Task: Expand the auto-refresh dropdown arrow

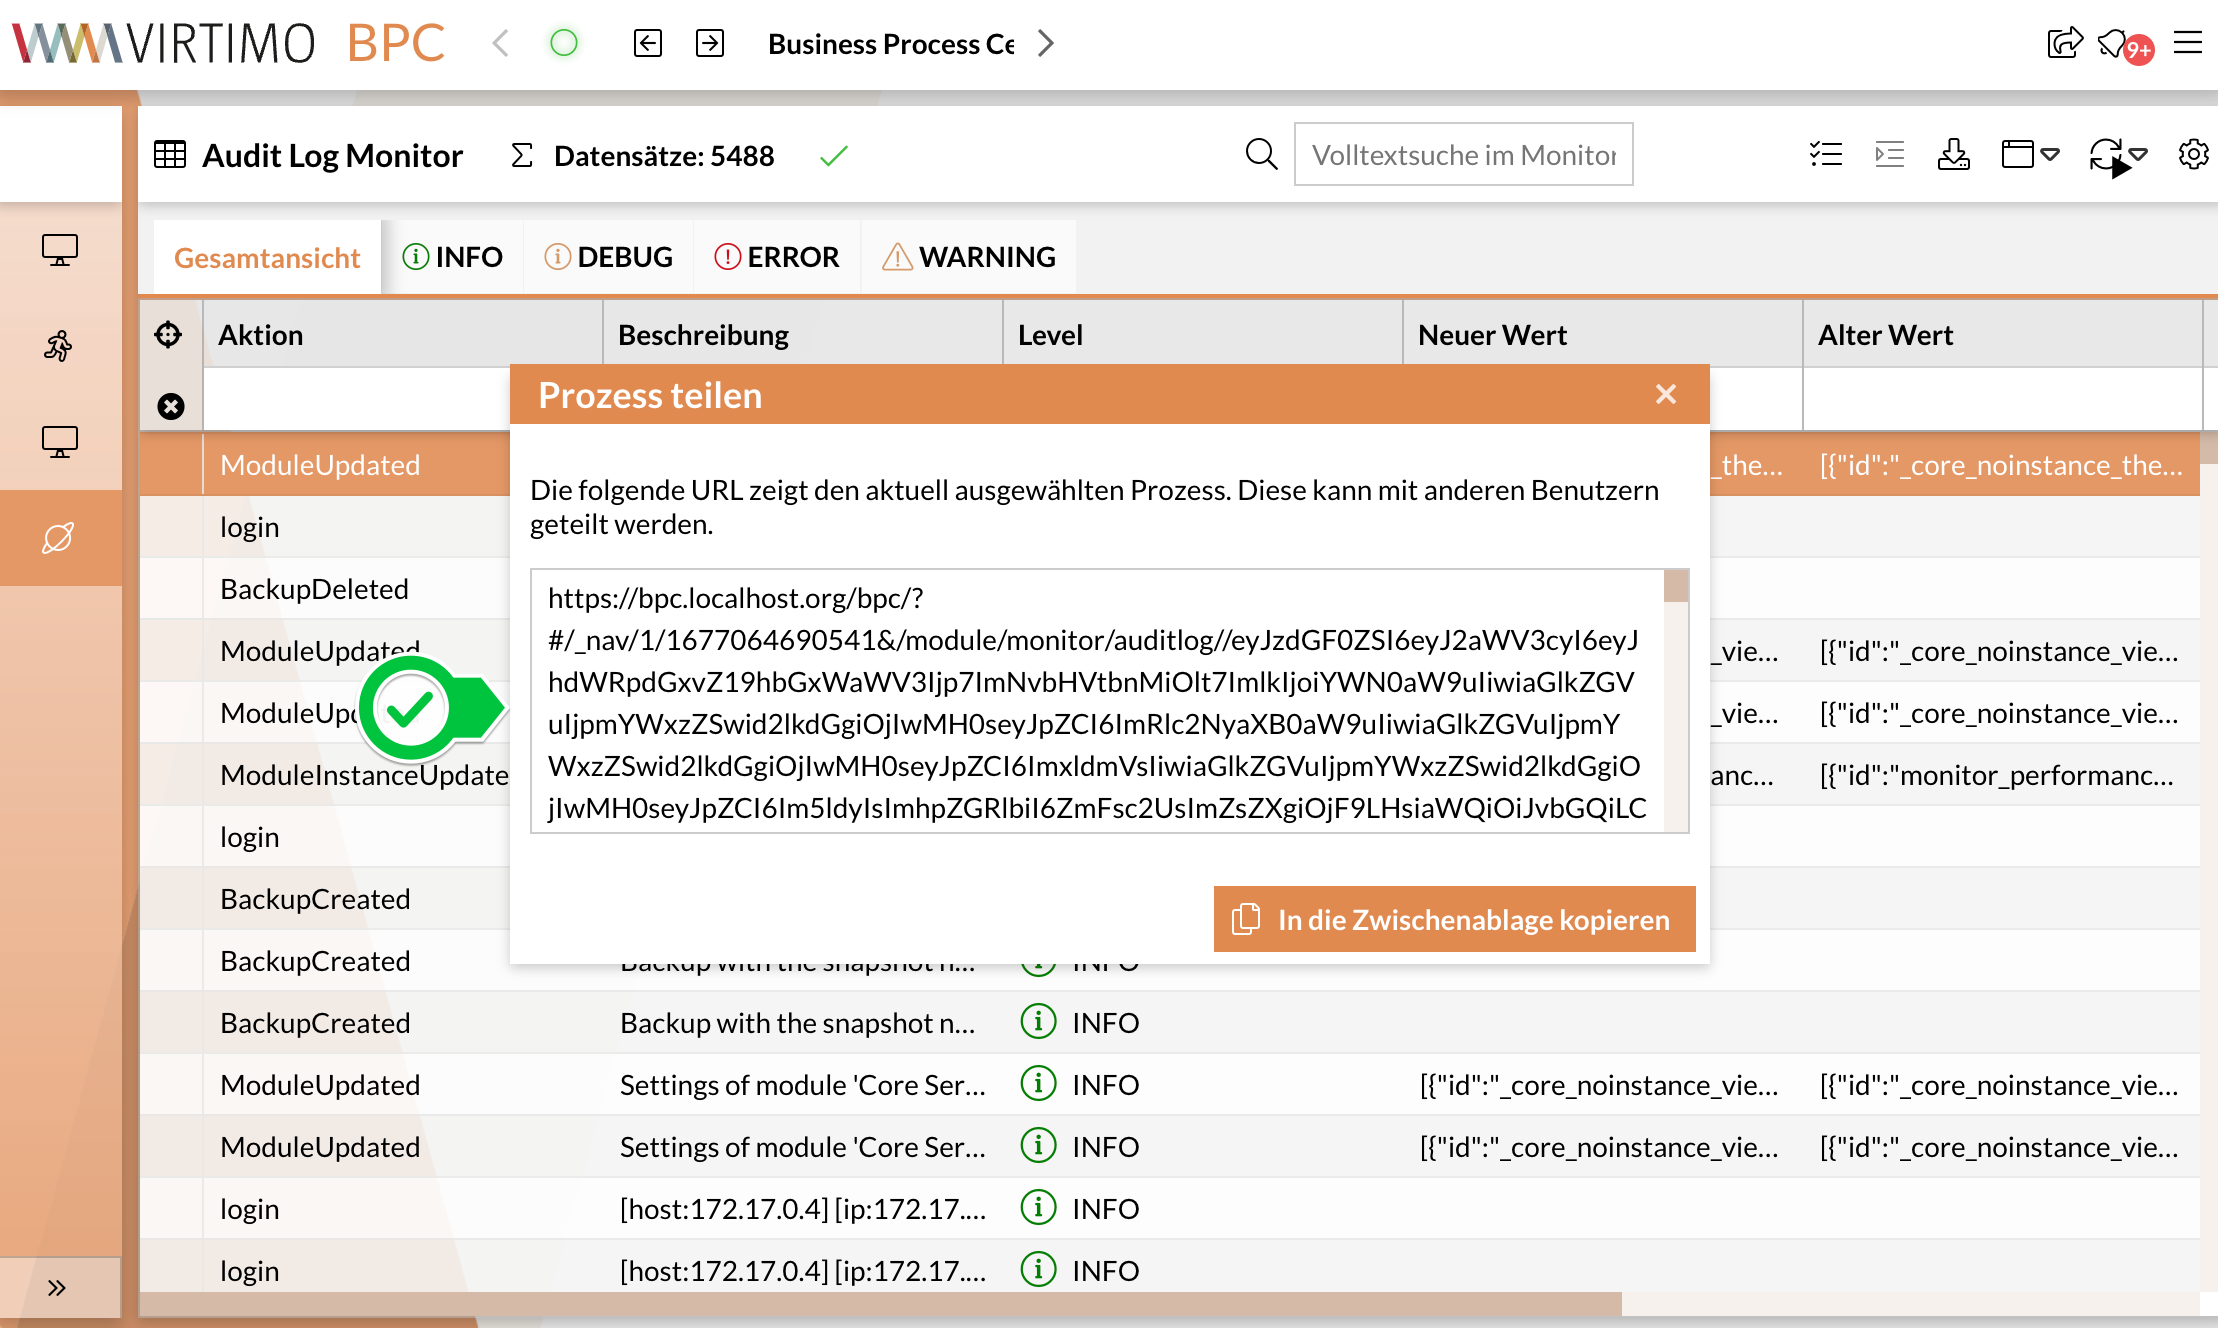Action: (x=2139, y=155)
